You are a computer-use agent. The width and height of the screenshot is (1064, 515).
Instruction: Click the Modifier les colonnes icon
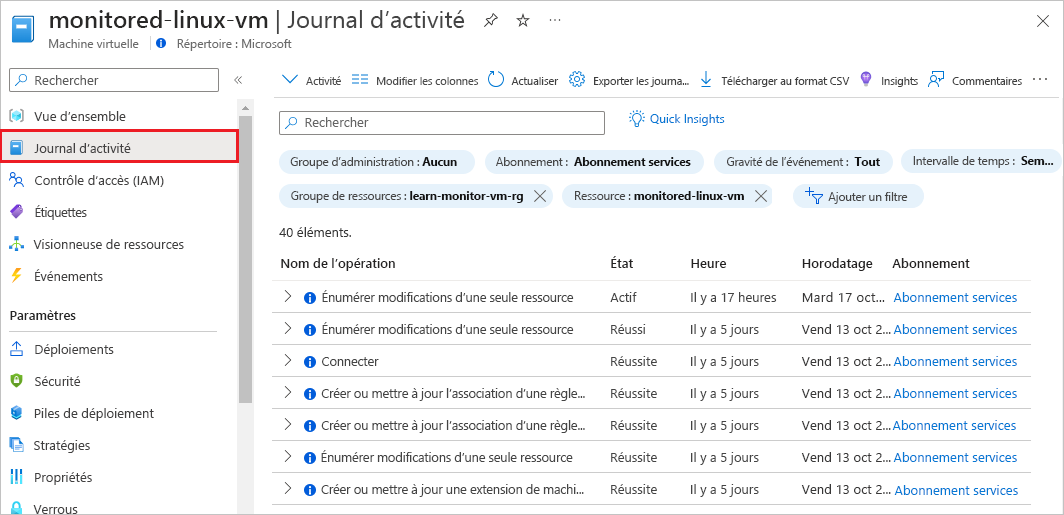click(360, 80)
